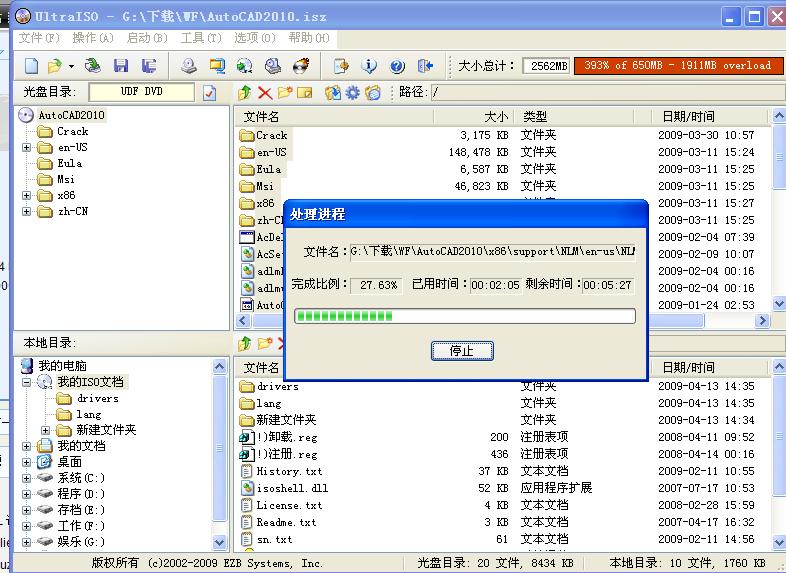Click the green processing progress bar

click(x=465, y=316)
